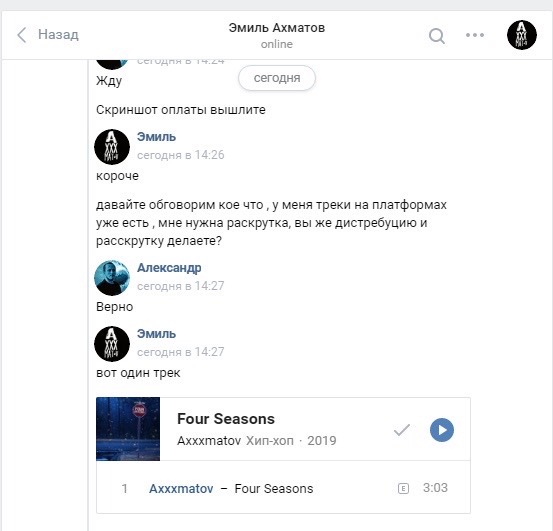The width and height of the screenshot is (553, 531).
Task: Click Александр's avatar at the 14:27 message
Action: click(x=112, y=278)
